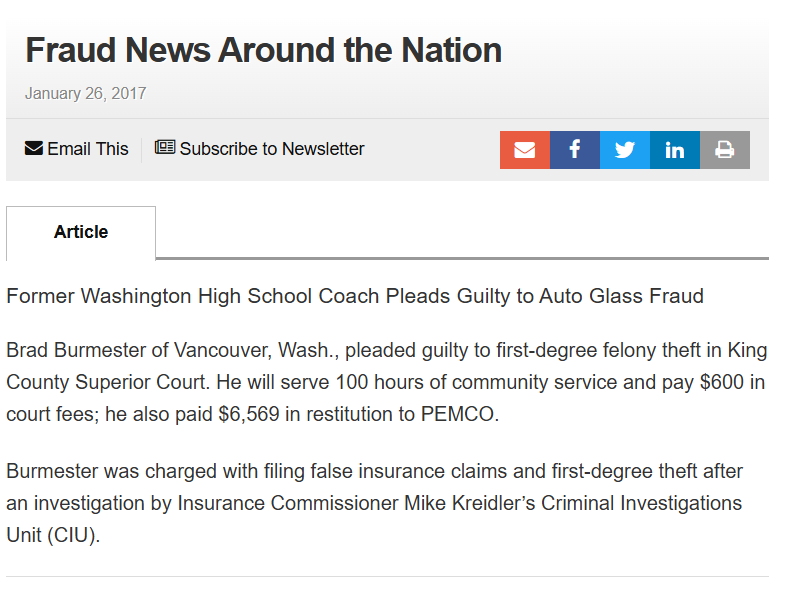Switch to the Article tab

point(81,233)
